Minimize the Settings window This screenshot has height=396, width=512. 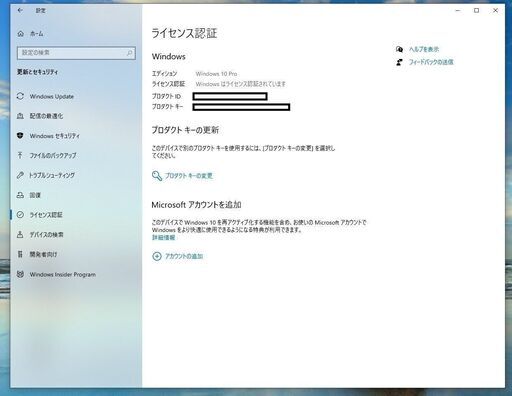point(458,11)
